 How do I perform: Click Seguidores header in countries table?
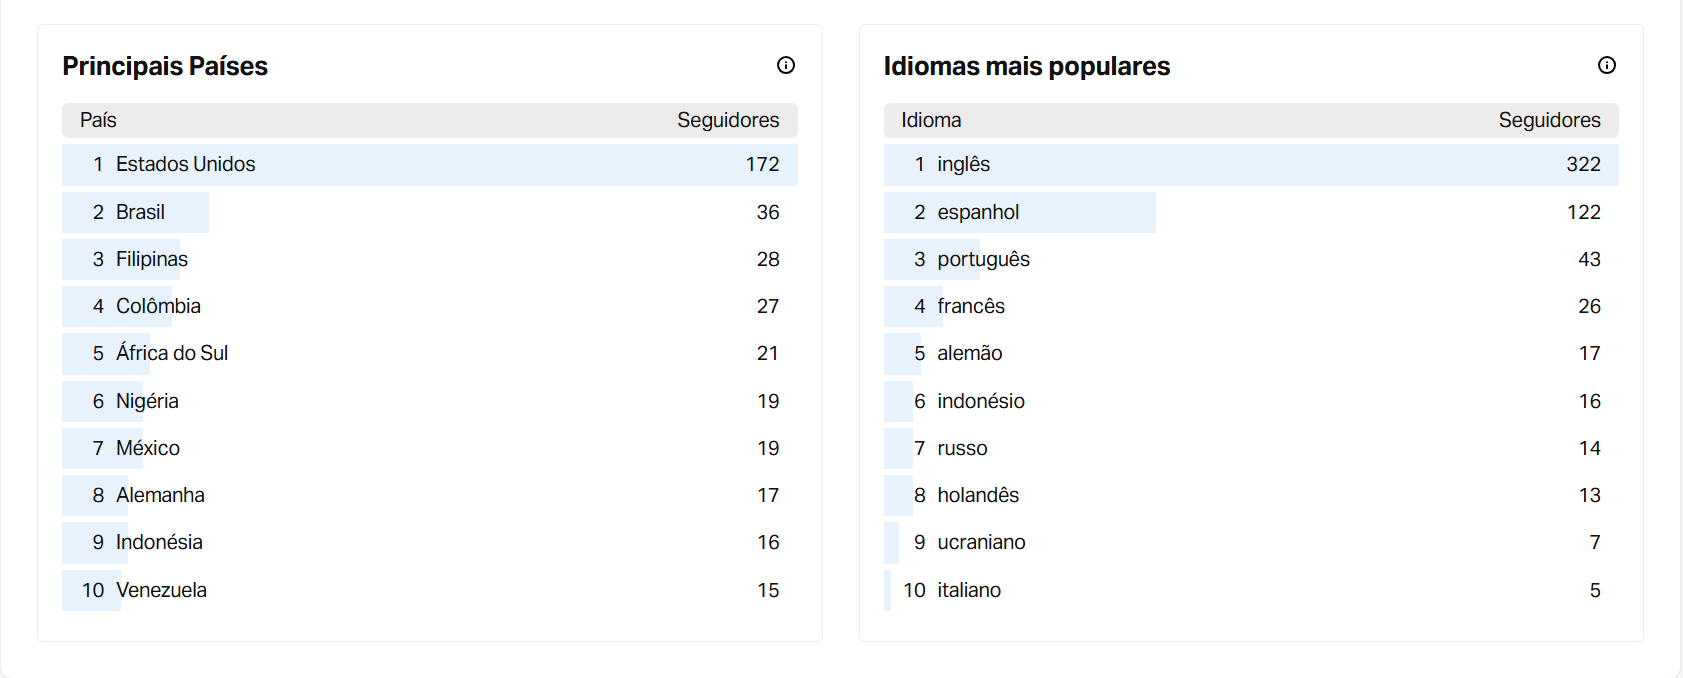(x=728, y=120)
